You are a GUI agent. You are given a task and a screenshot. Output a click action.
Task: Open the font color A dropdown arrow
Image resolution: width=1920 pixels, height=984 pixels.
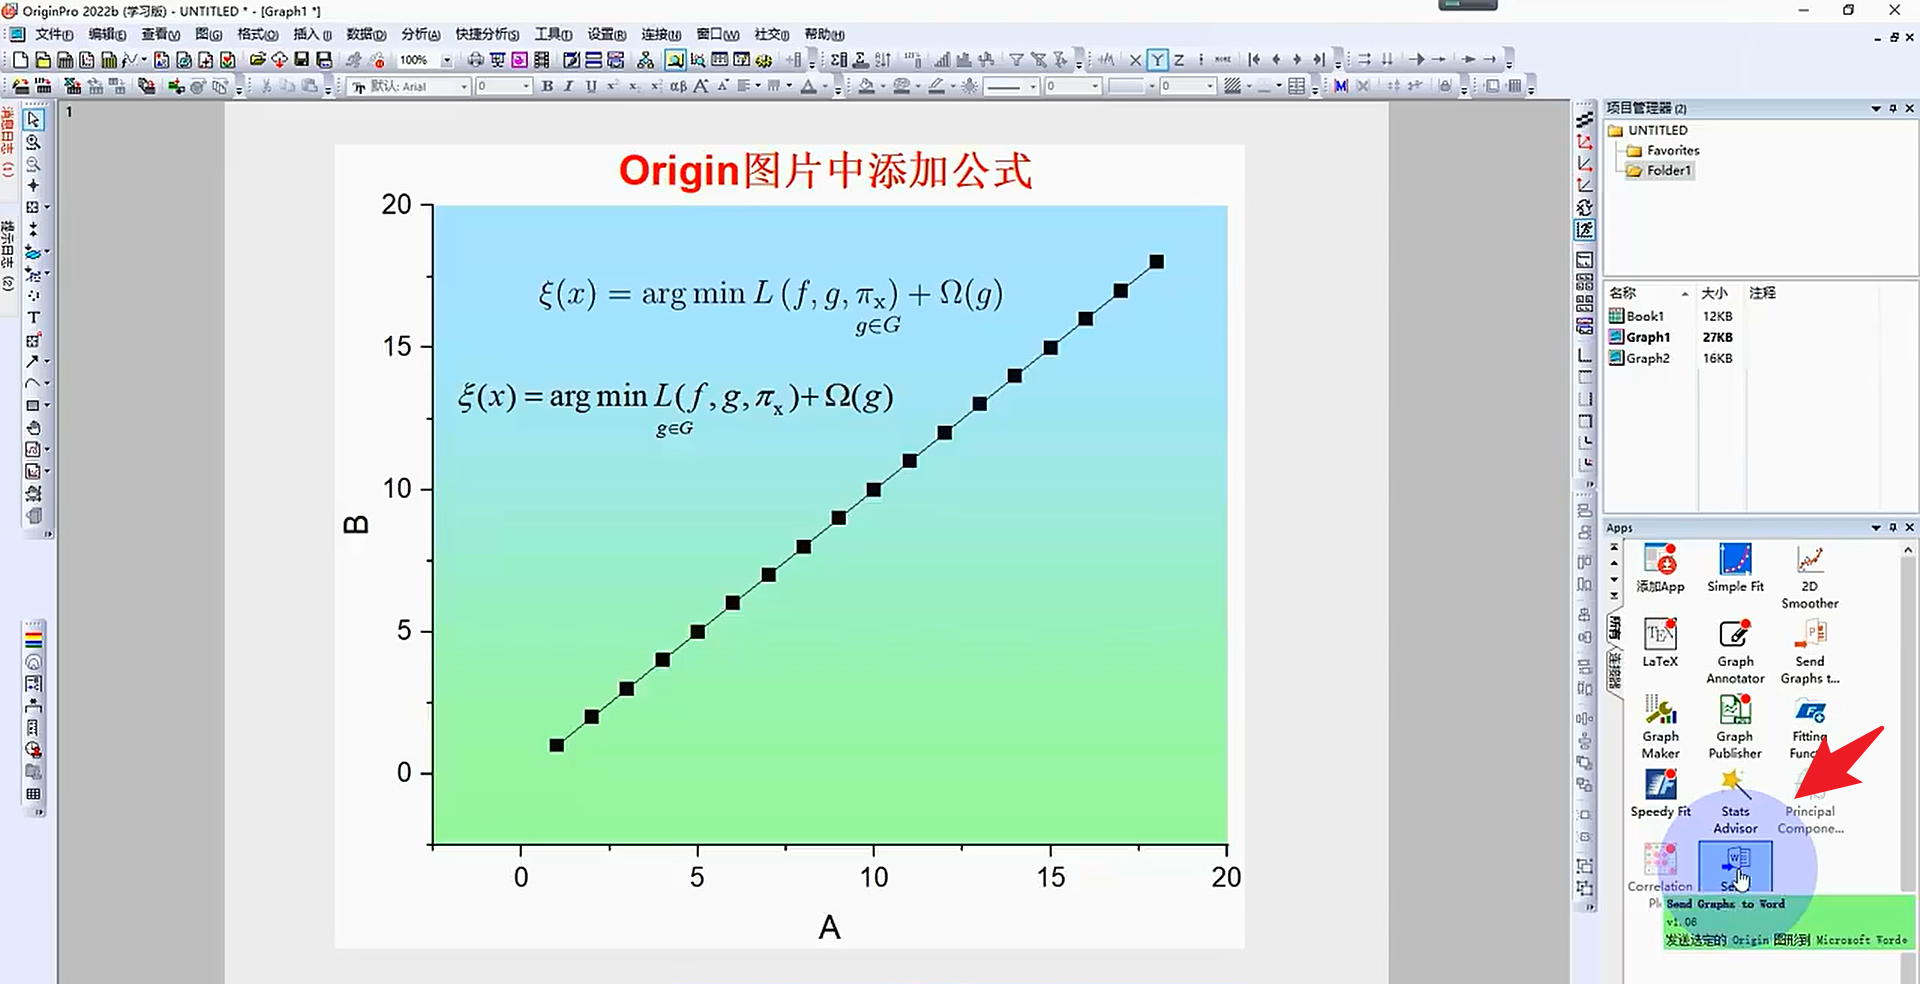pos(825,86)
